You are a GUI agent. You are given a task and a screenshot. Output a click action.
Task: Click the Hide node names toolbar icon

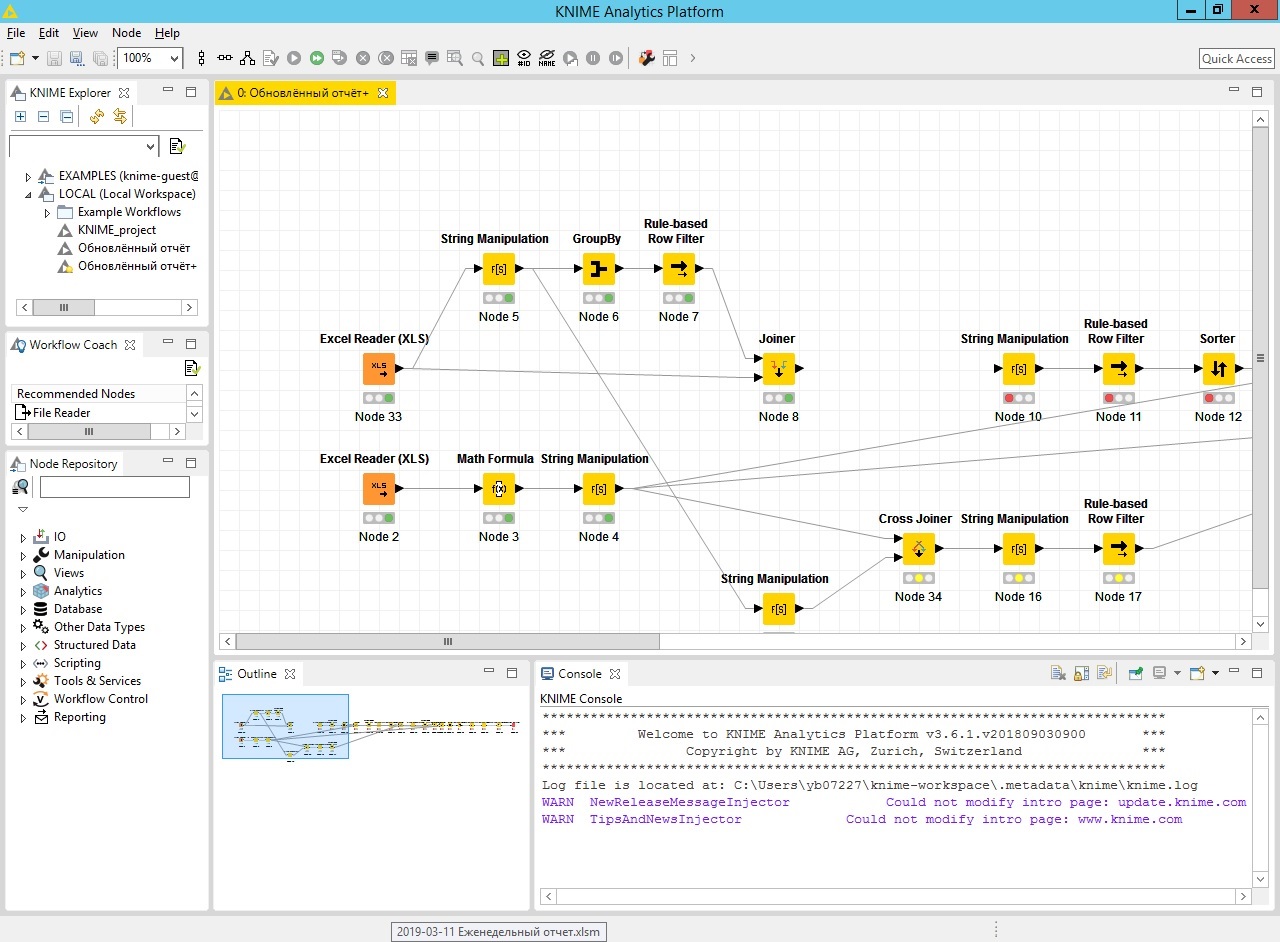[x=547, y=59]
